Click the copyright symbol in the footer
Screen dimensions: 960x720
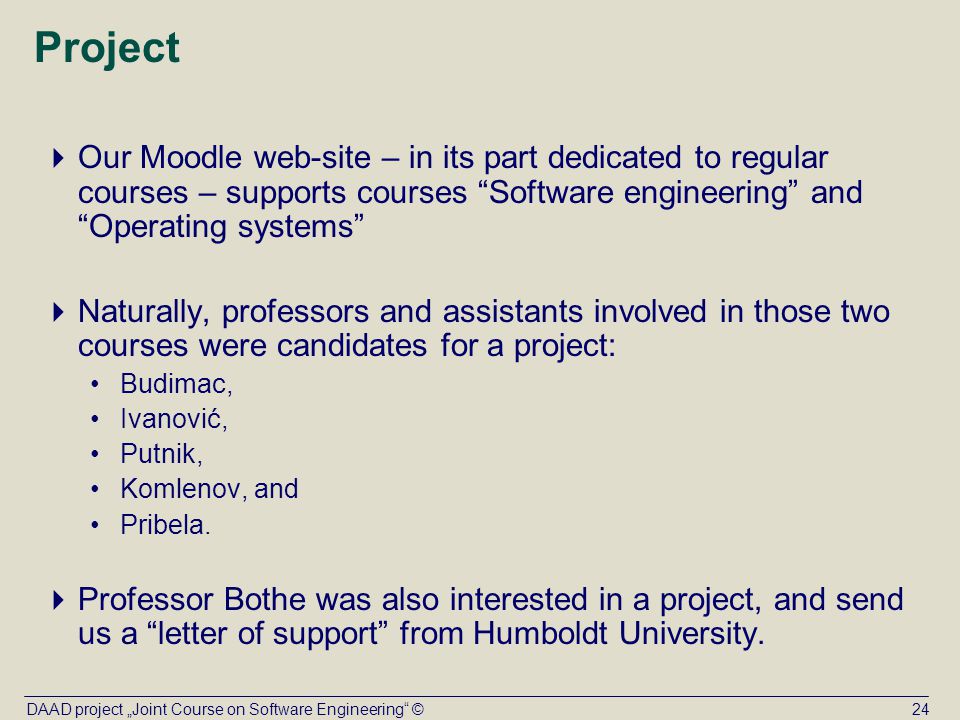pos(418,709)
